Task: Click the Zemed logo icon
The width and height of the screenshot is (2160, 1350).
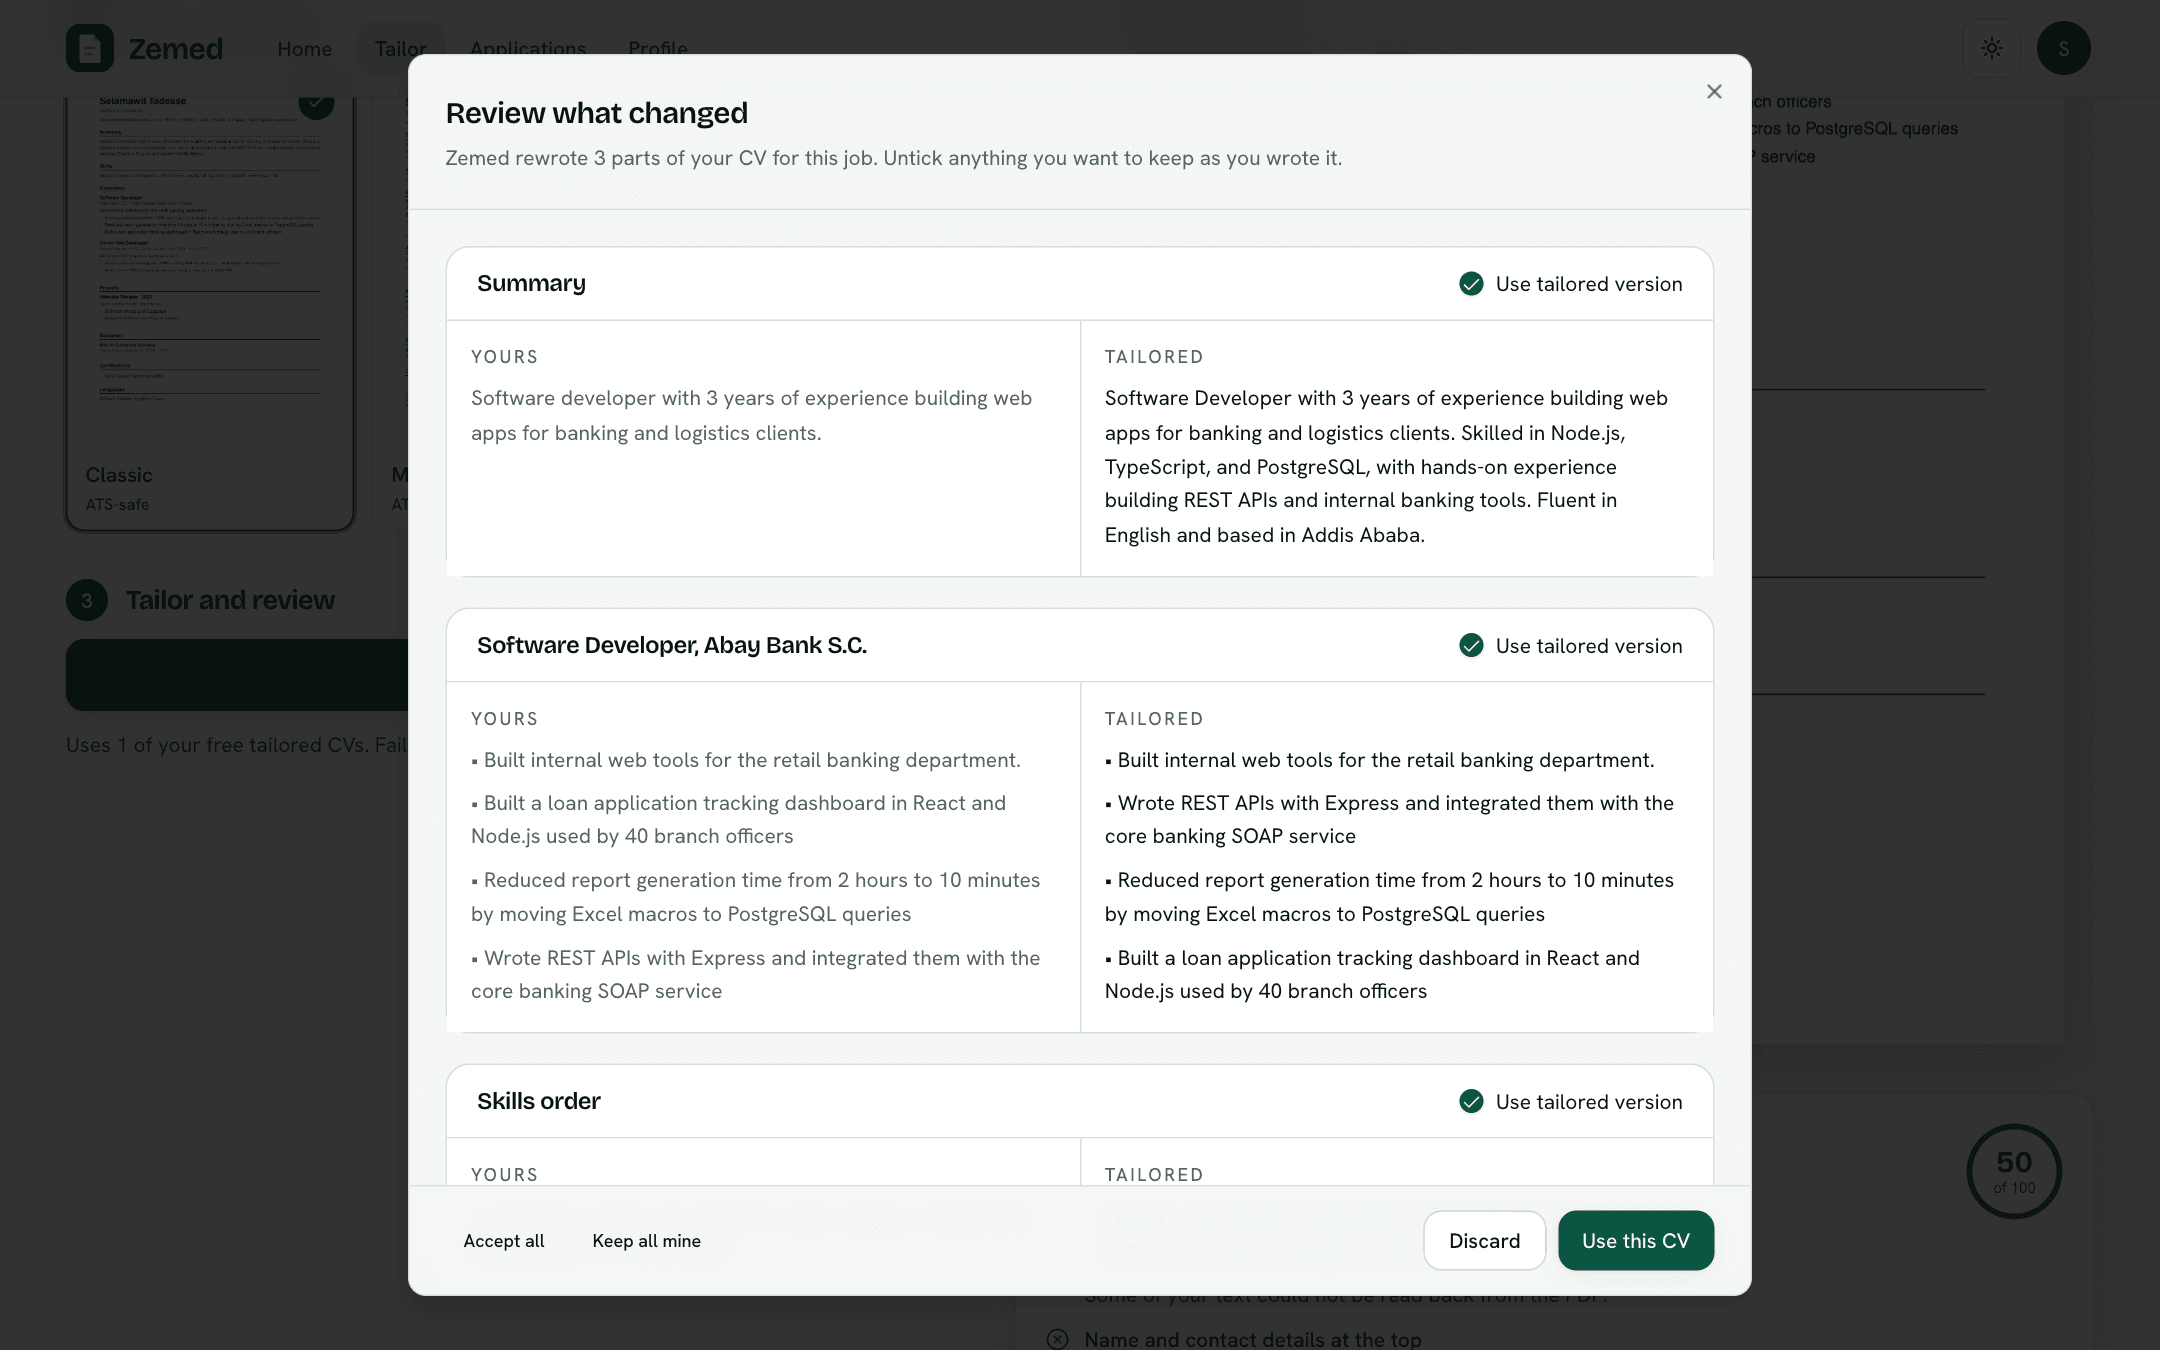Action: (90, 48)
